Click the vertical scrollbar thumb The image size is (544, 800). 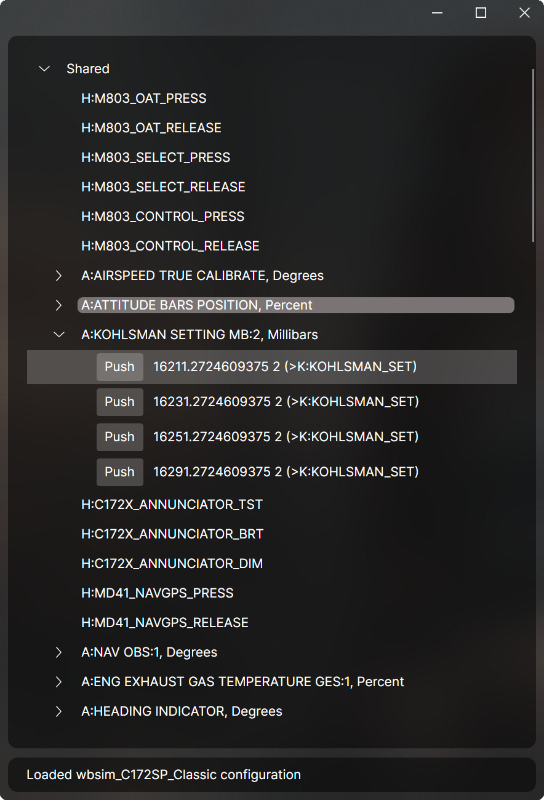click(533, 156)
